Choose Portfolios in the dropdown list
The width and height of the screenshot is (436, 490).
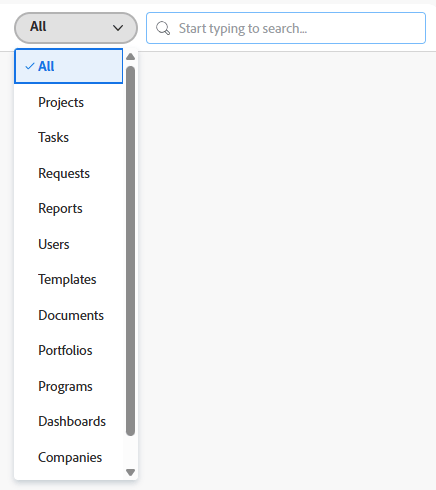69,350
